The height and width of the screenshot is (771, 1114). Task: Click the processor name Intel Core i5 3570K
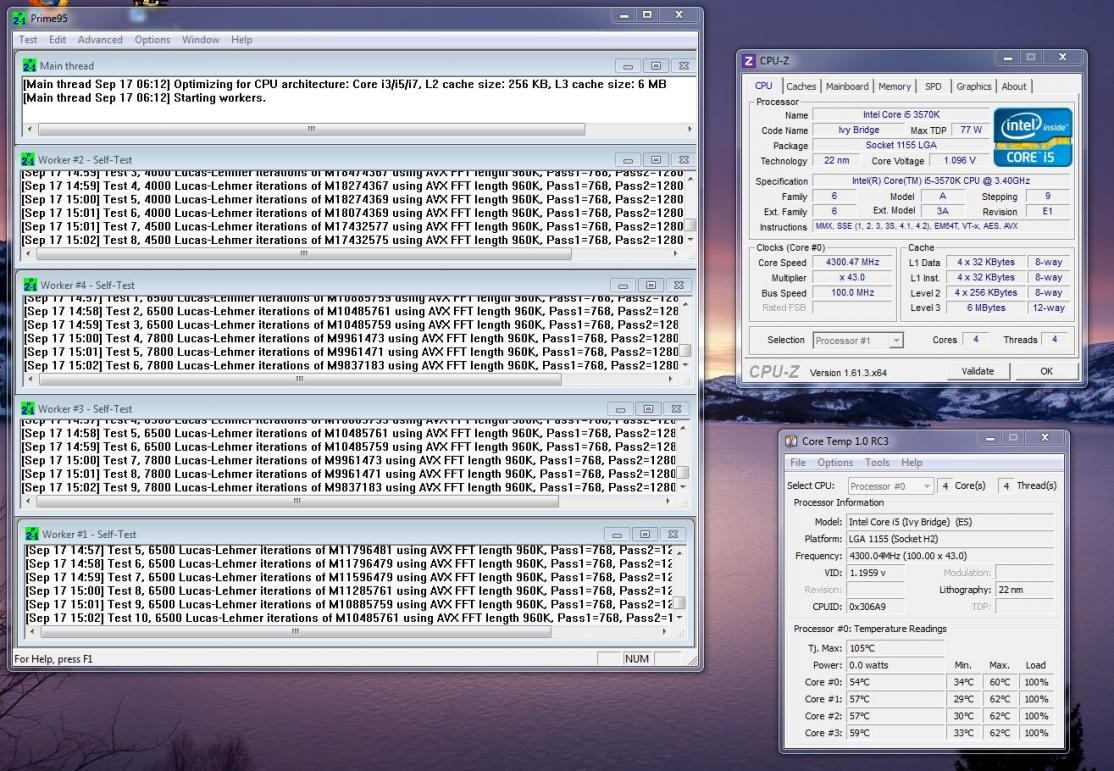pyautogui.click(x=901, y=114)
